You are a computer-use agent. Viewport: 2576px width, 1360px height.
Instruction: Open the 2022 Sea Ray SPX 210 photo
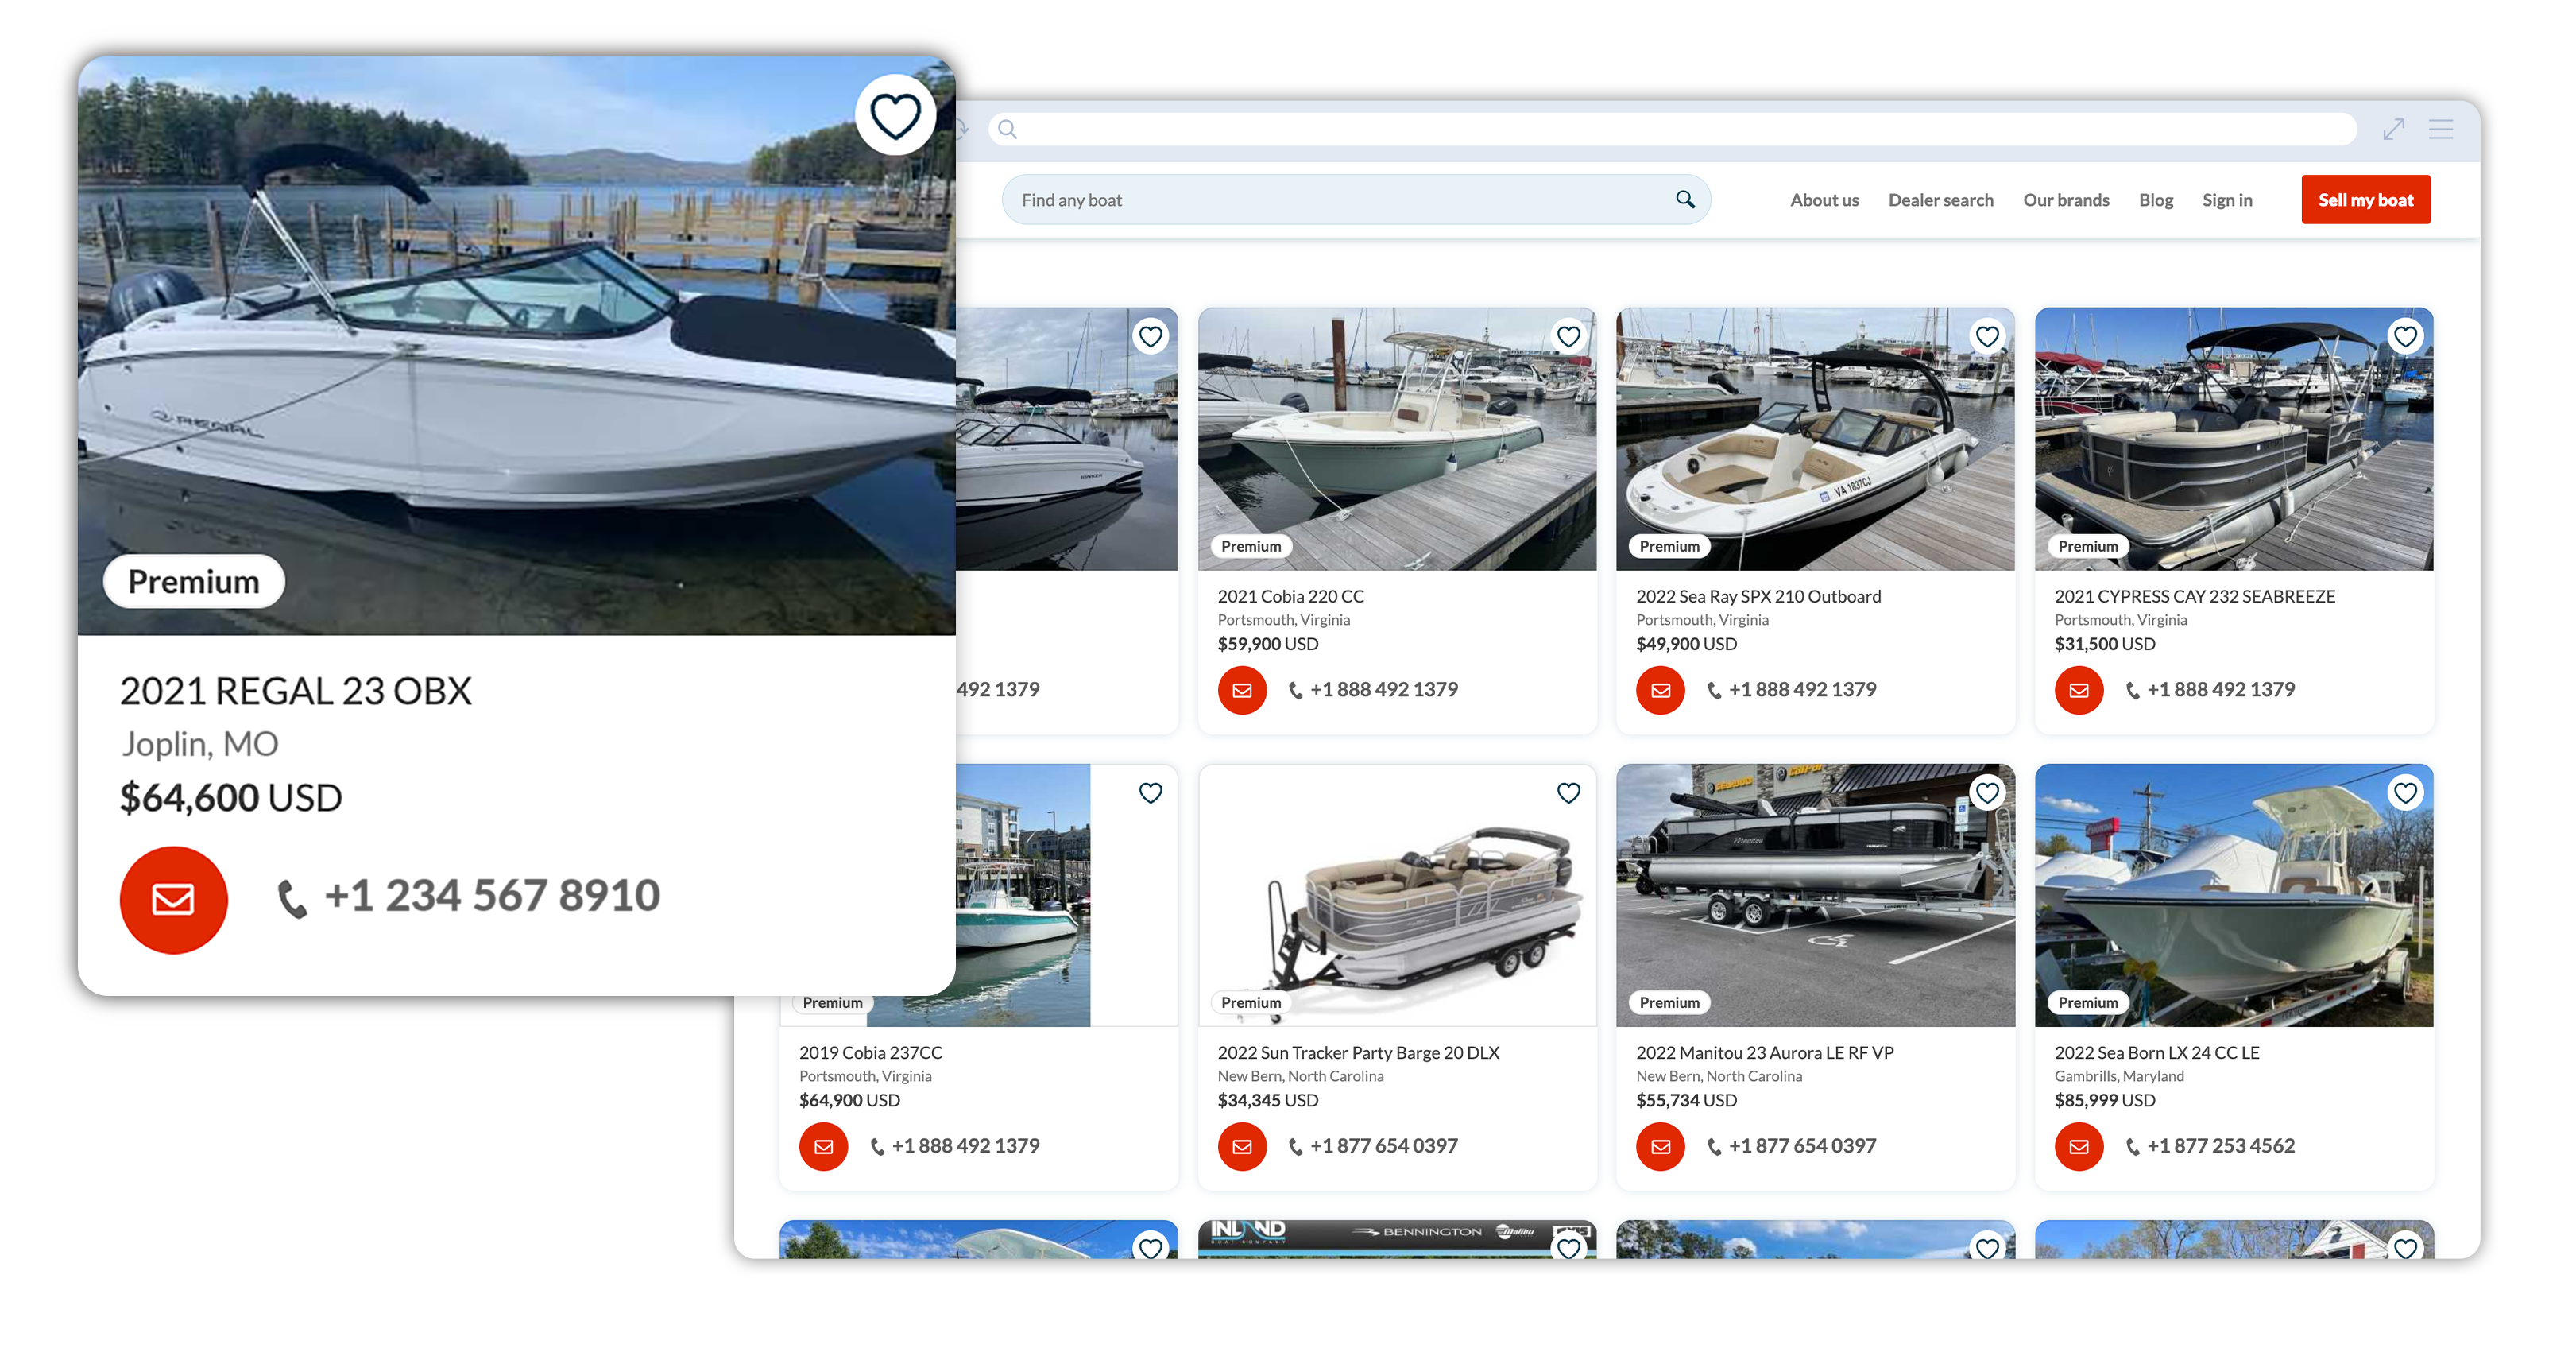[1815, 439]
